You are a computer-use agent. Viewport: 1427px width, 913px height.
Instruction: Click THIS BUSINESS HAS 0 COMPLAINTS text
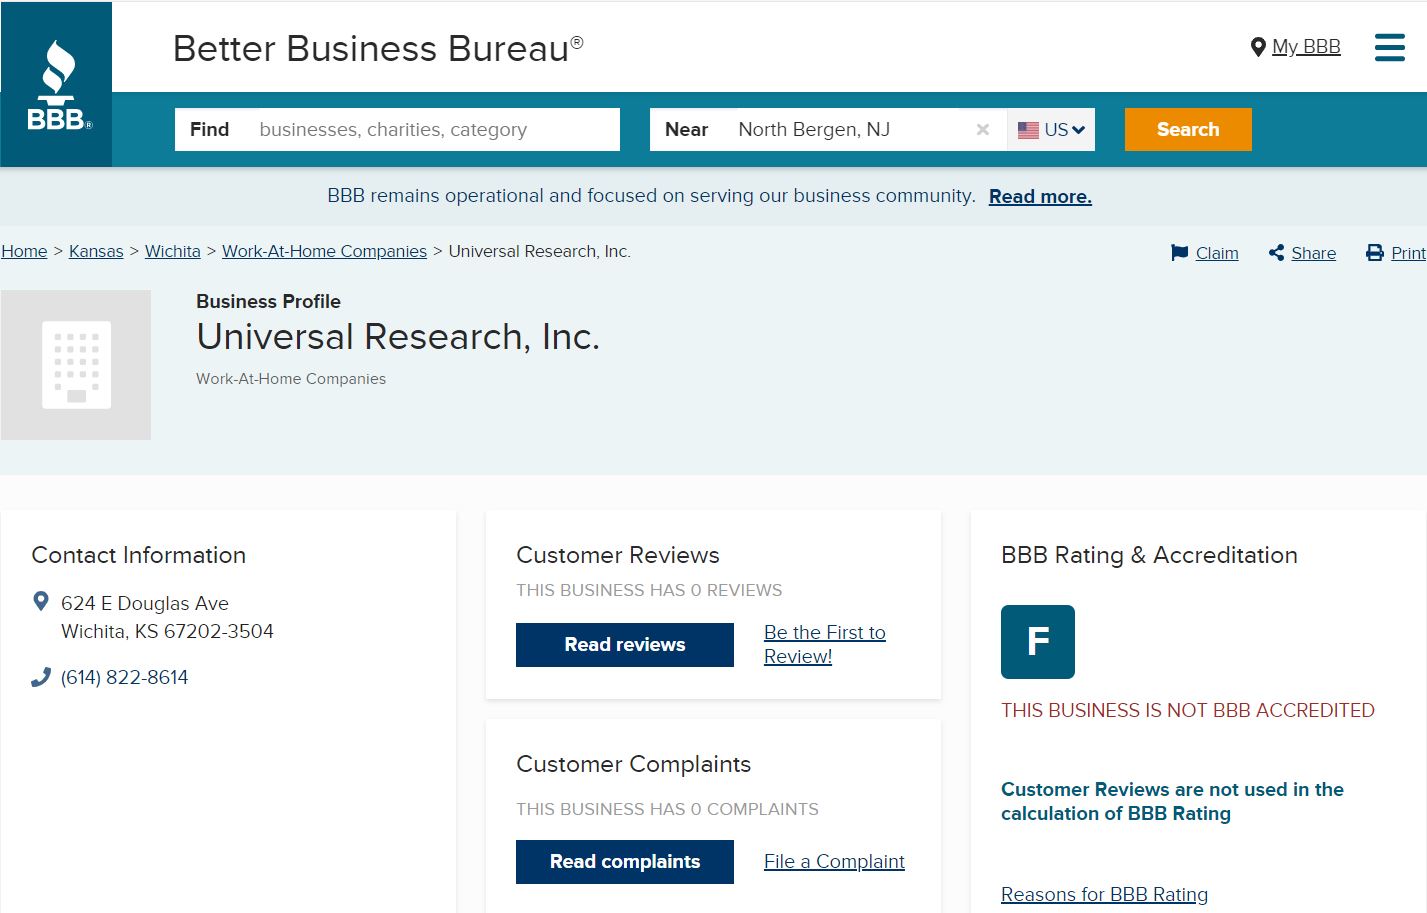tap(667, 810)
